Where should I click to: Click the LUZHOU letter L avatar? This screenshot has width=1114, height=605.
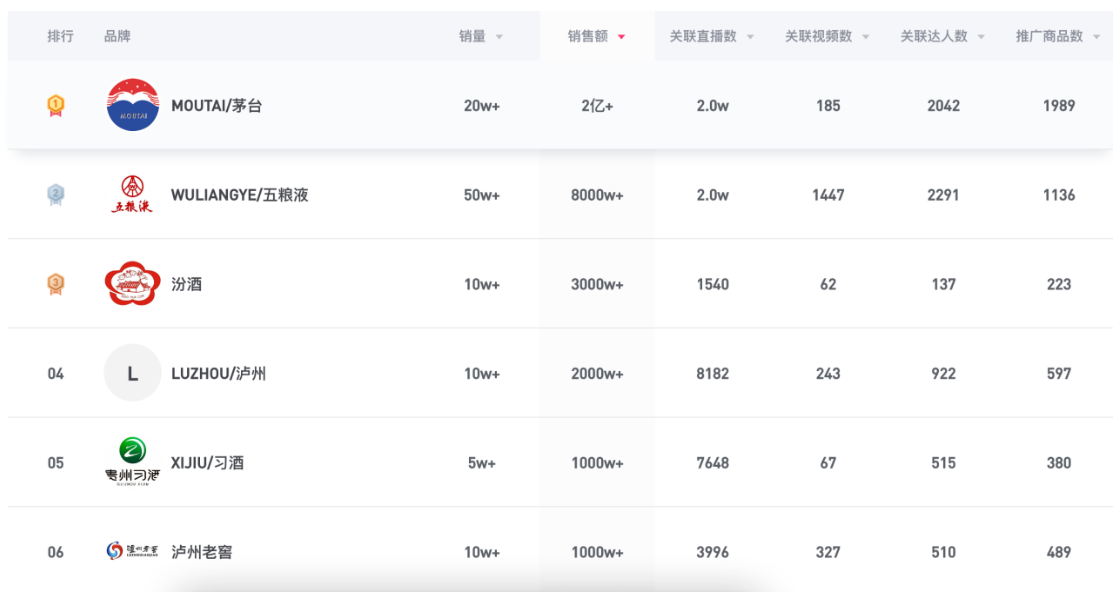(x=132, y=373)
